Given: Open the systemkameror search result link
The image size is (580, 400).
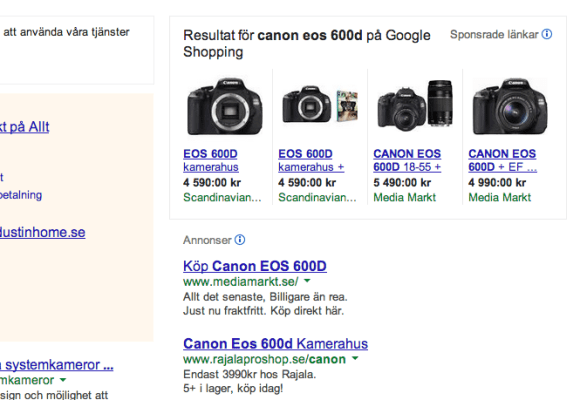Looking at the screenshot, I should tap(57, 365).
